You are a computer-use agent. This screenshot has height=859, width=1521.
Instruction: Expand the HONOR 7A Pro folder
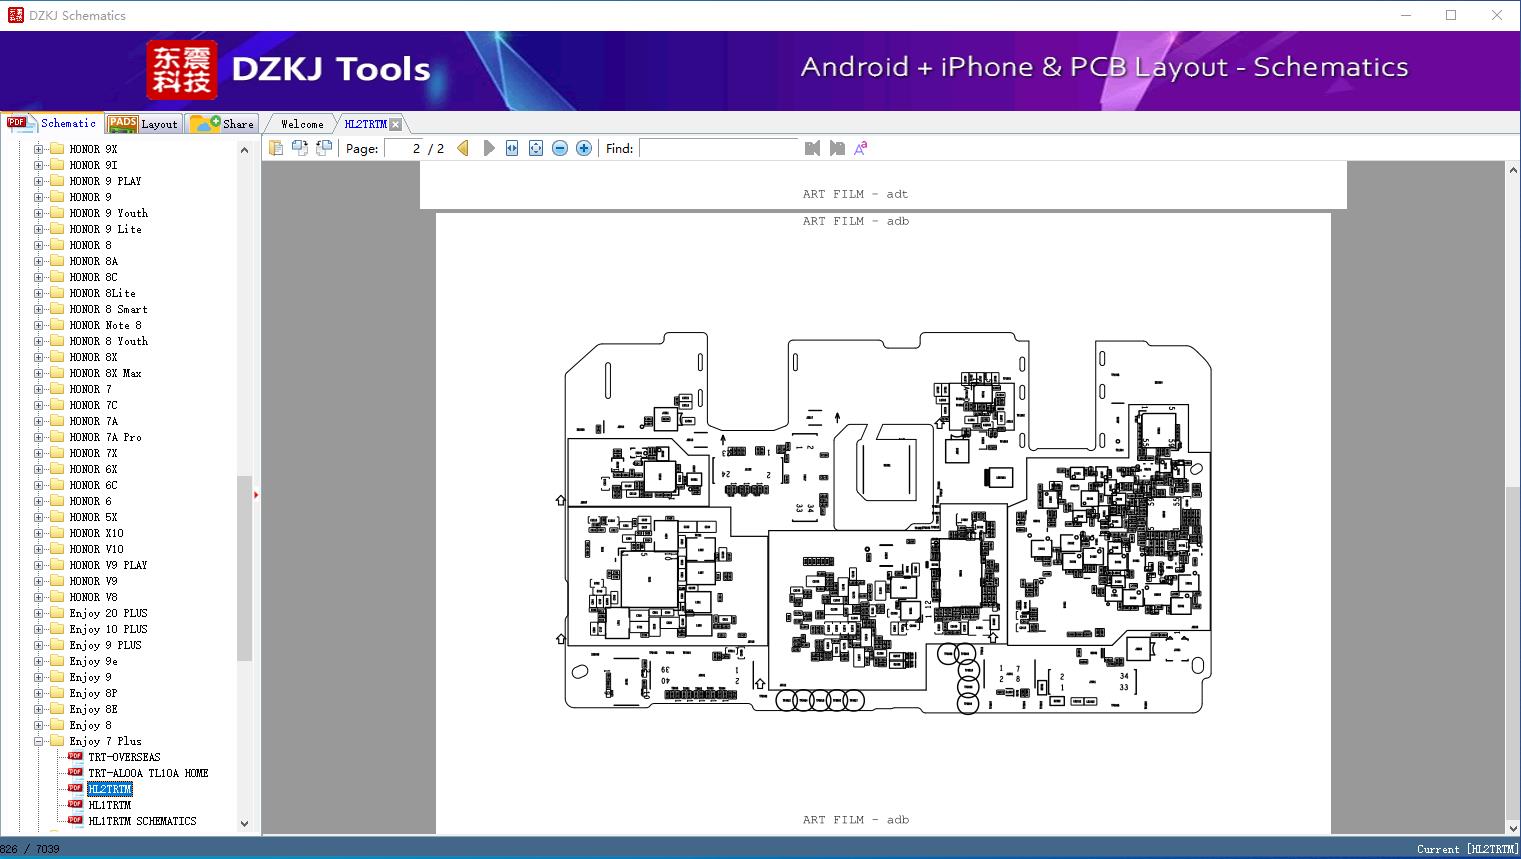click(39, 437)
